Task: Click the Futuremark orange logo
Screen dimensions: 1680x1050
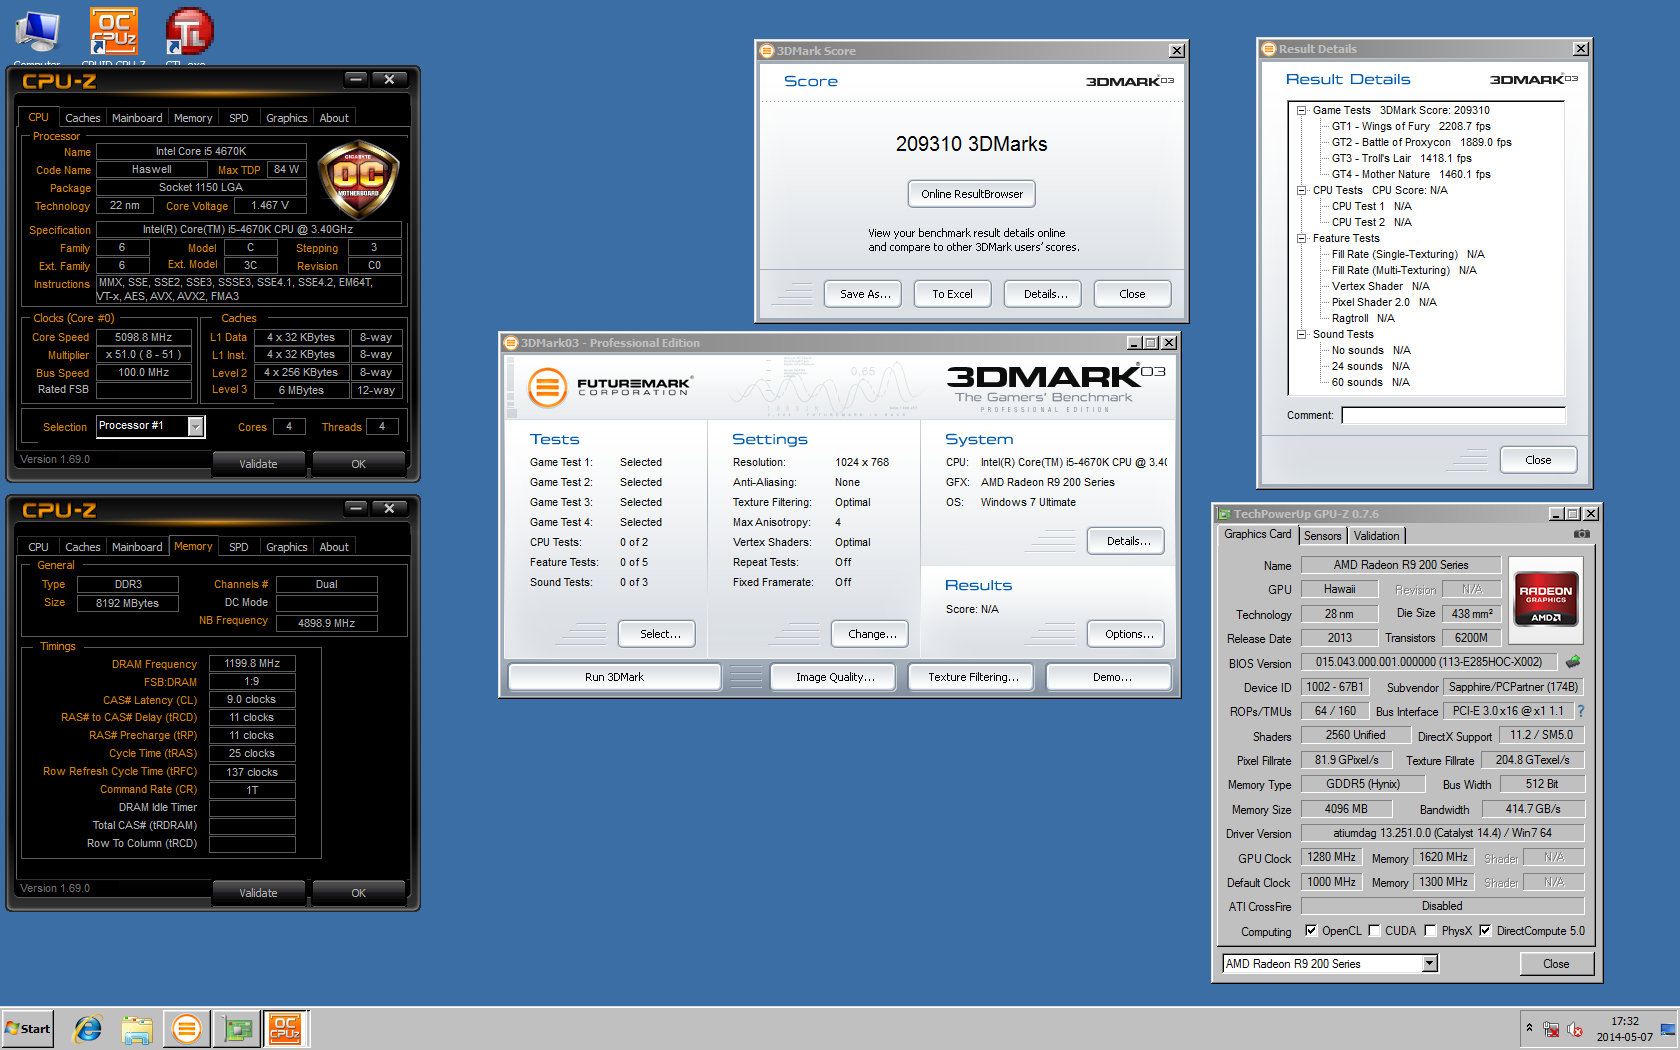Action: (547, 387)
